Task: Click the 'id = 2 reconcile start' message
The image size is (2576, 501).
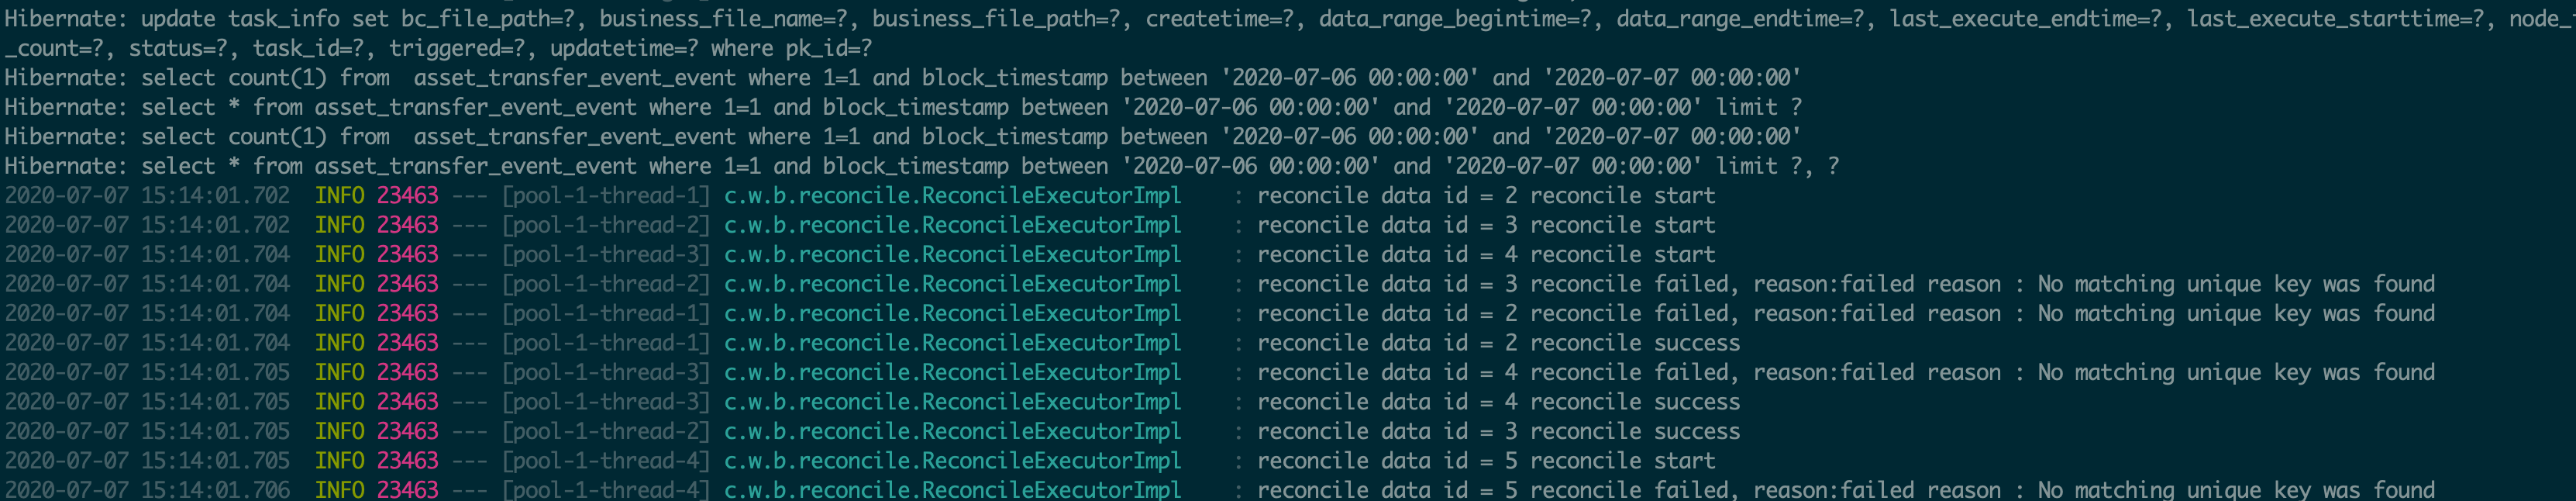Action: coord(1579,196)
